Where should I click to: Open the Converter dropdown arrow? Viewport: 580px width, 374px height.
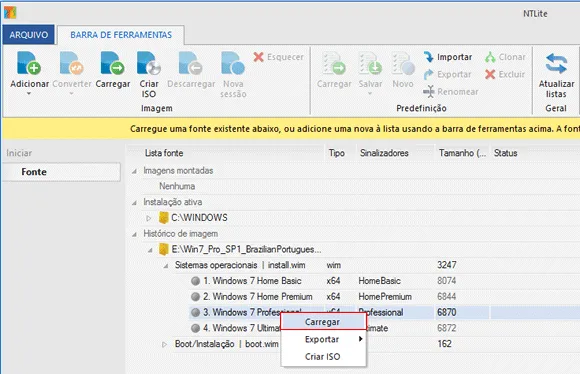tap(71, 94)
